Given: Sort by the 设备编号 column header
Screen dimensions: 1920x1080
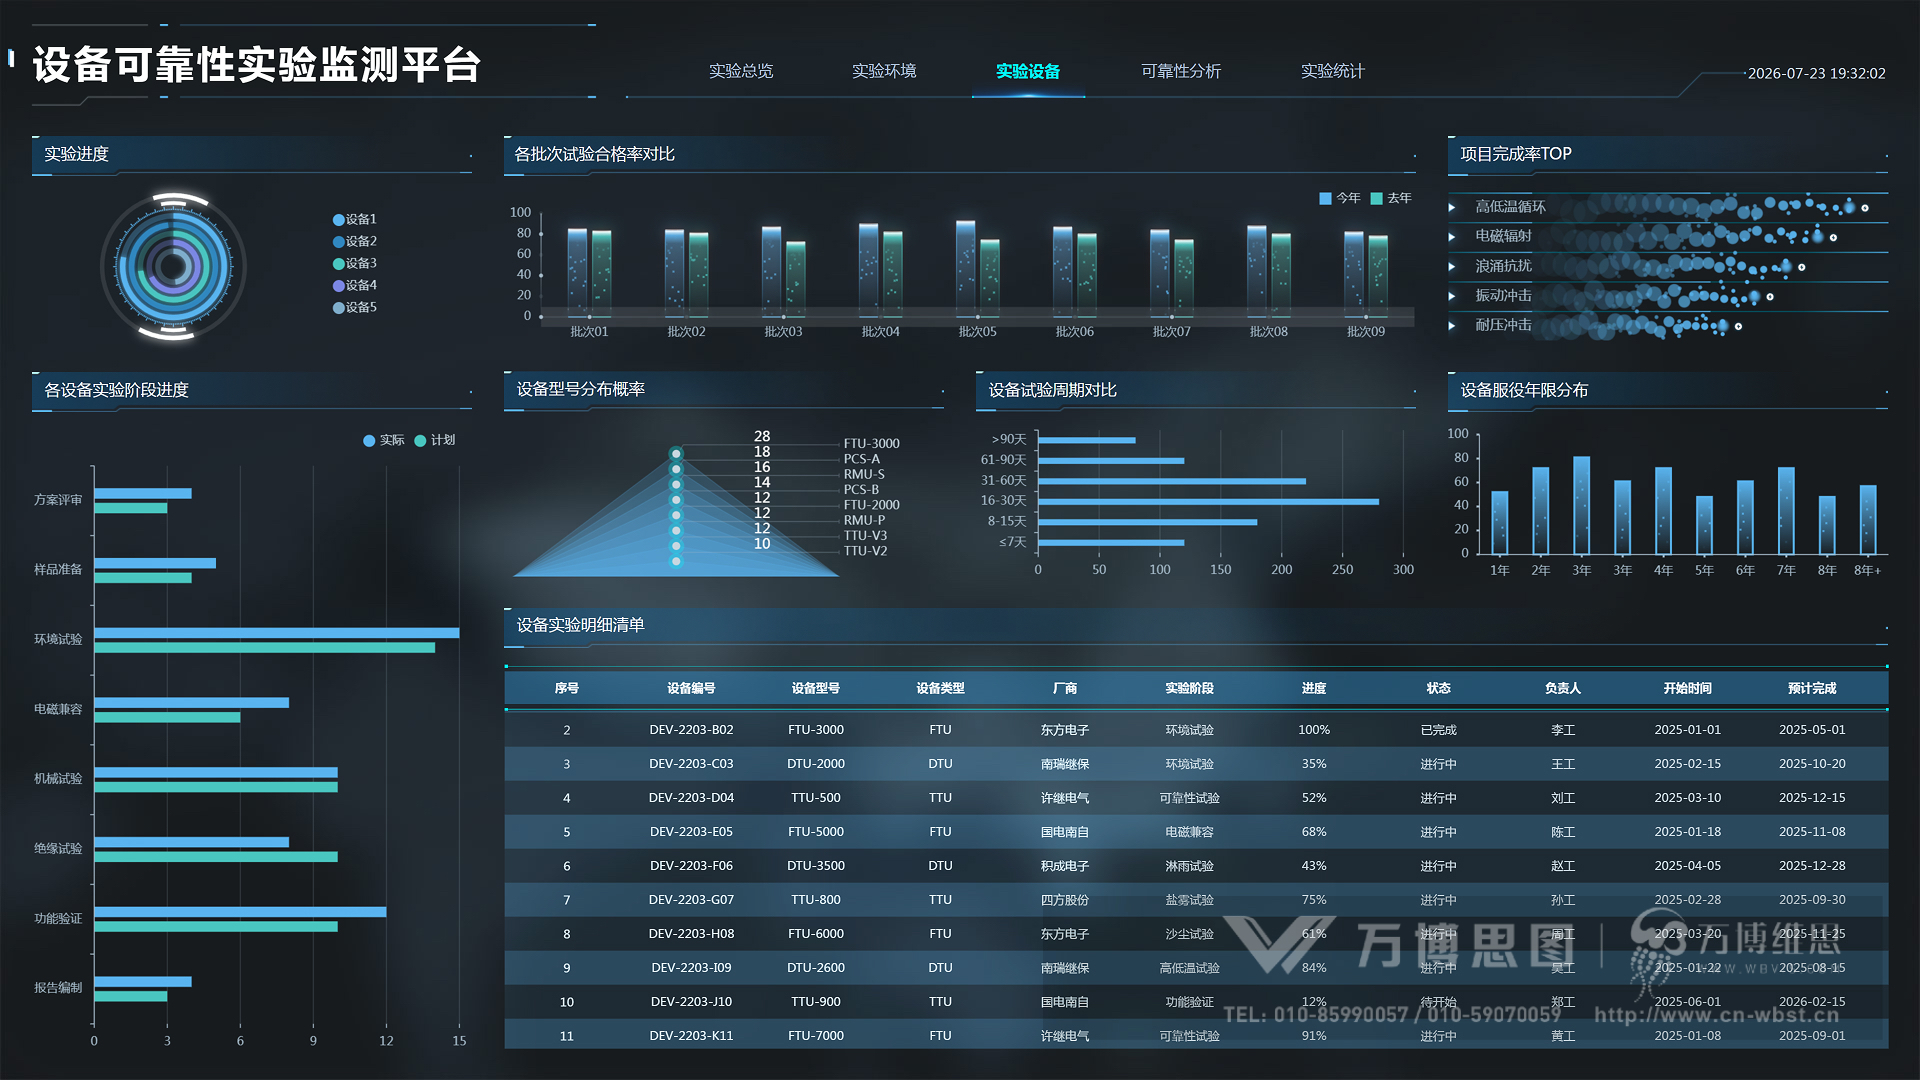Looking at the screenshot, I should pyautogui.click(x=691, y=688).
